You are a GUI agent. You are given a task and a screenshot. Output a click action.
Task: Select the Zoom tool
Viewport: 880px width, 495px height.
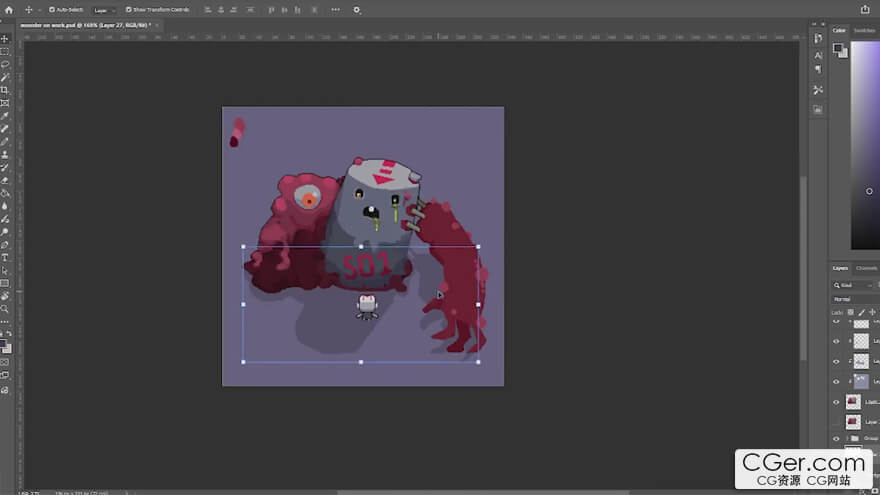coord(5,309)
